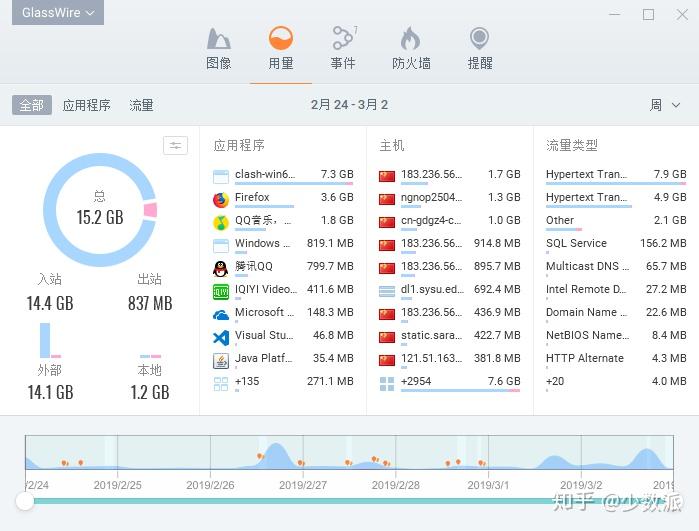The width and height of the screenshot is (699, 531).
Task: Click the host icon for dl1.sysu.ed
Action: pos(387,292)
